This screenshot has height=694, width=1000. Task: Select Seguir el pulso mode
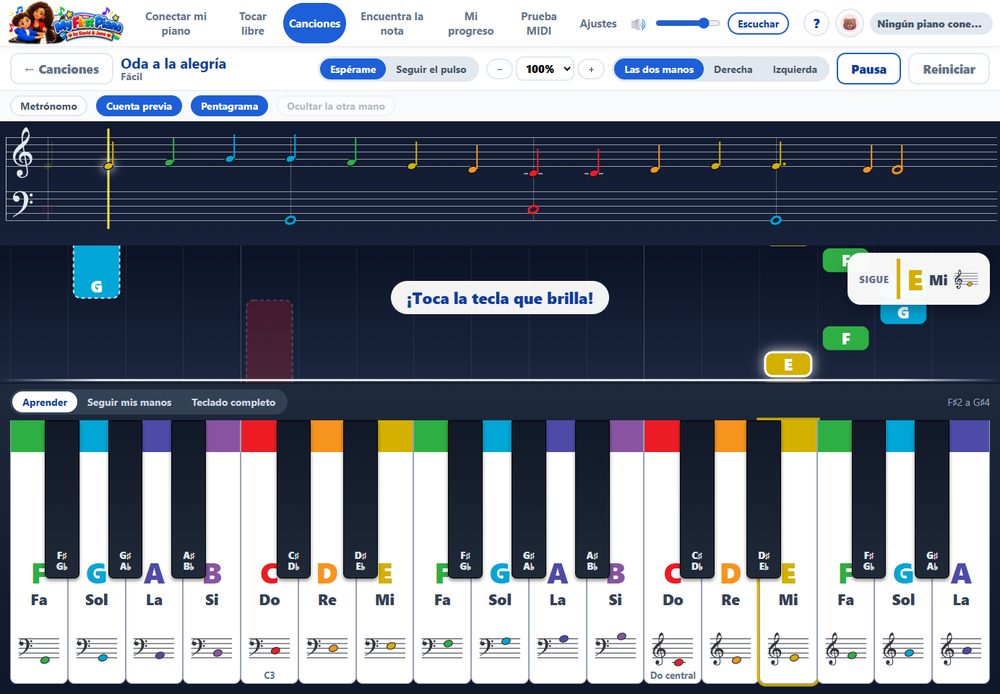coord(431,69)
